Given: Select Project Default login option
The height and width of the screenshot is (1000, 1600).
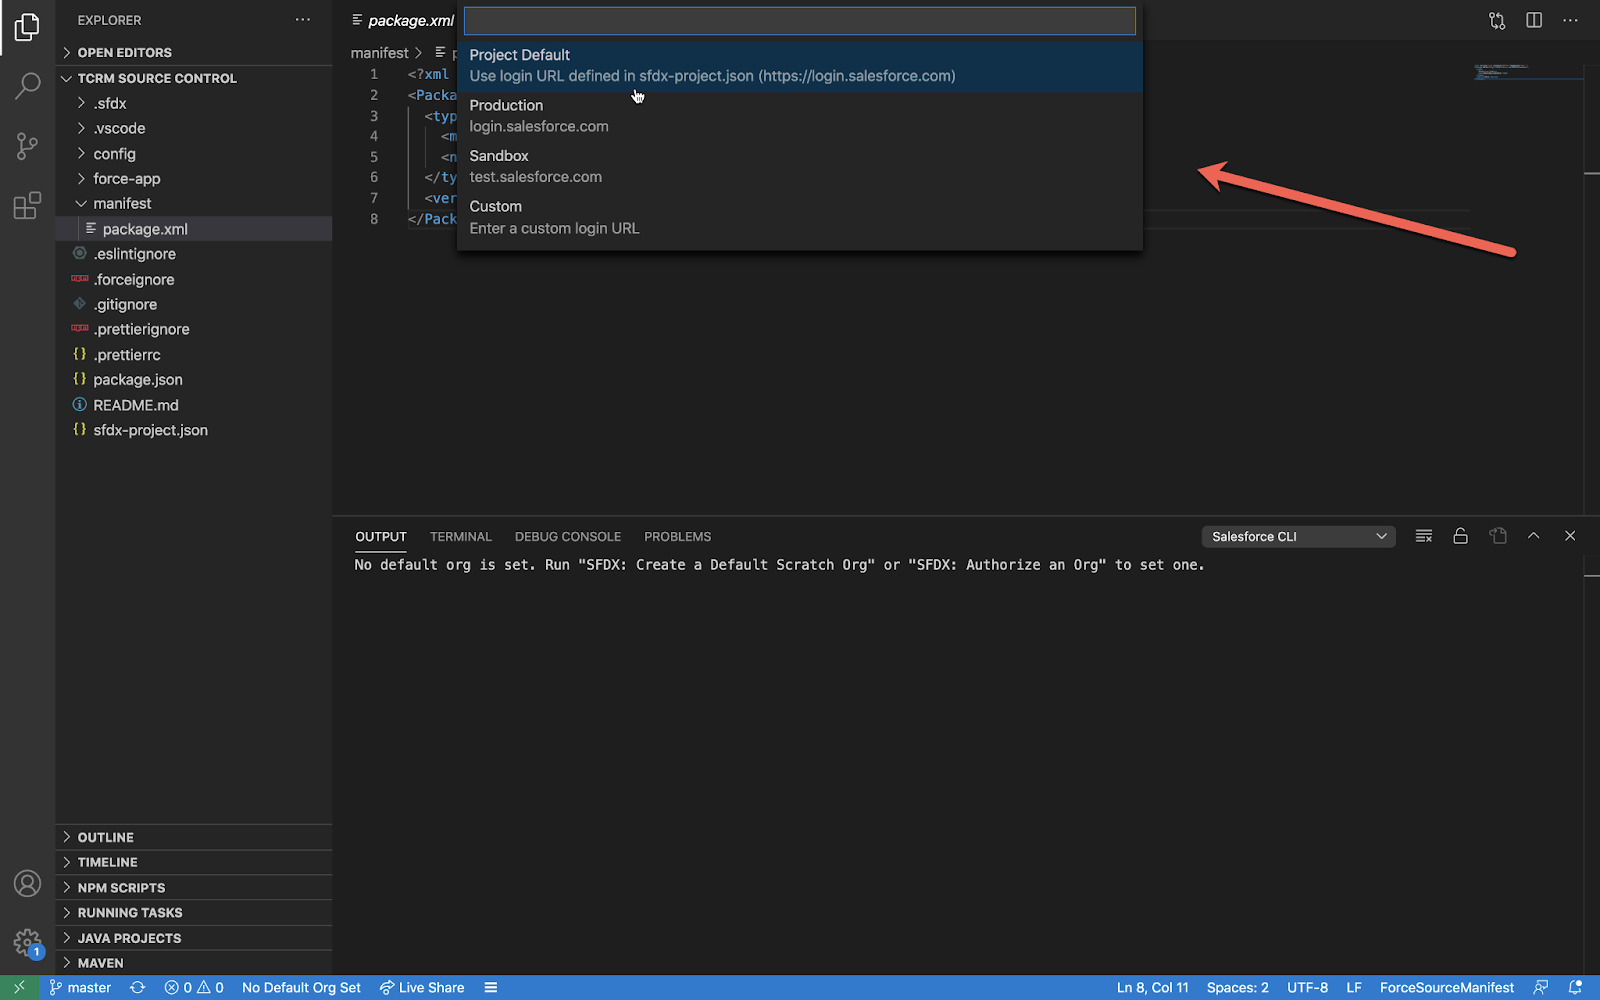Looking at the screenshot, I should pos(800,66).
